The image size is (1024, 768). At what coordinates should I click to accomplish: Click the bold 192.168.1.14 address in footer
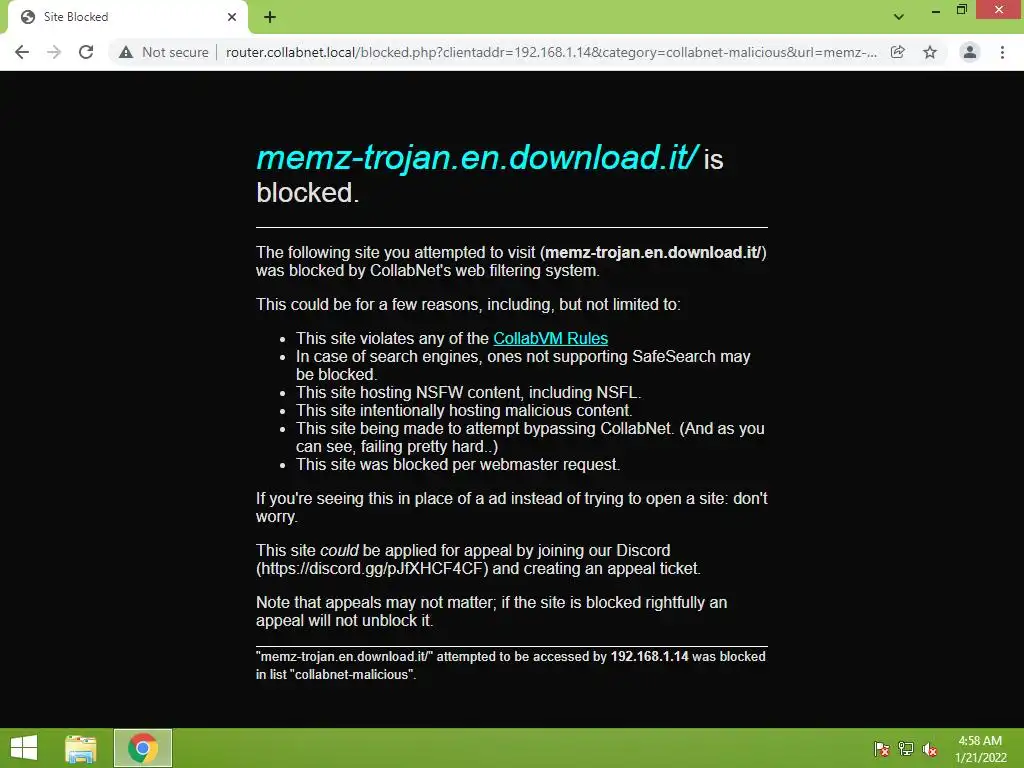[649, 656]
